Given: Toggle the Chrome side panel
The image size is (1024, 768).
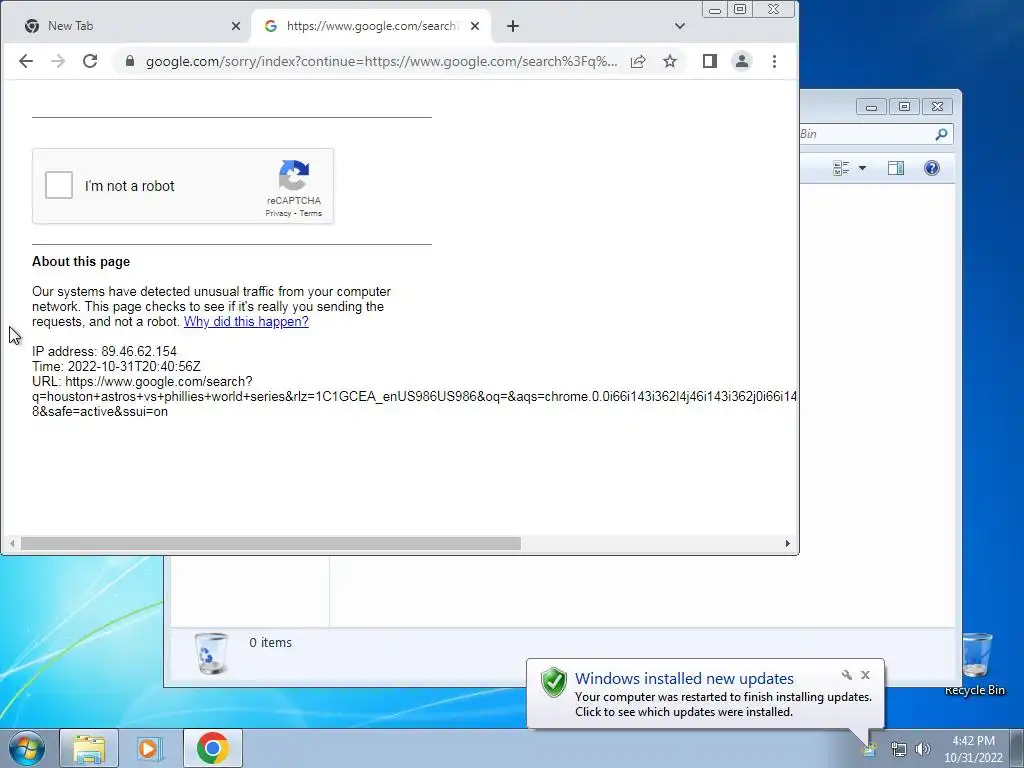Looking at the screenshot, I should (710, 61).
